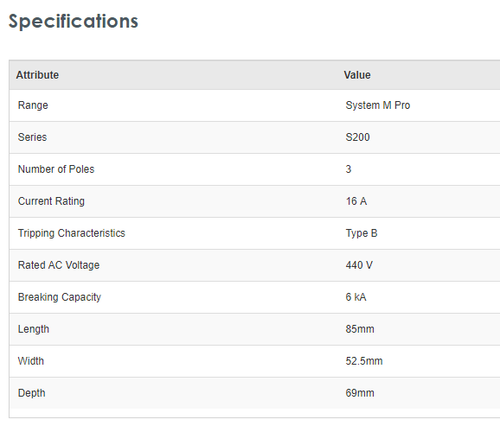
Task: Select the Type B value
Action: point(361,233)
